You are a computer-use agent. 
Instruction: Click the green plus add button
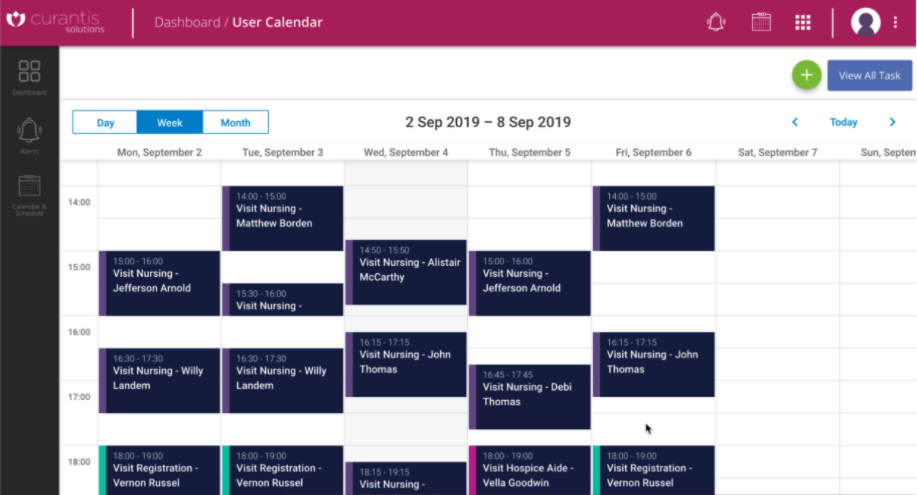(x=806, y=75)
